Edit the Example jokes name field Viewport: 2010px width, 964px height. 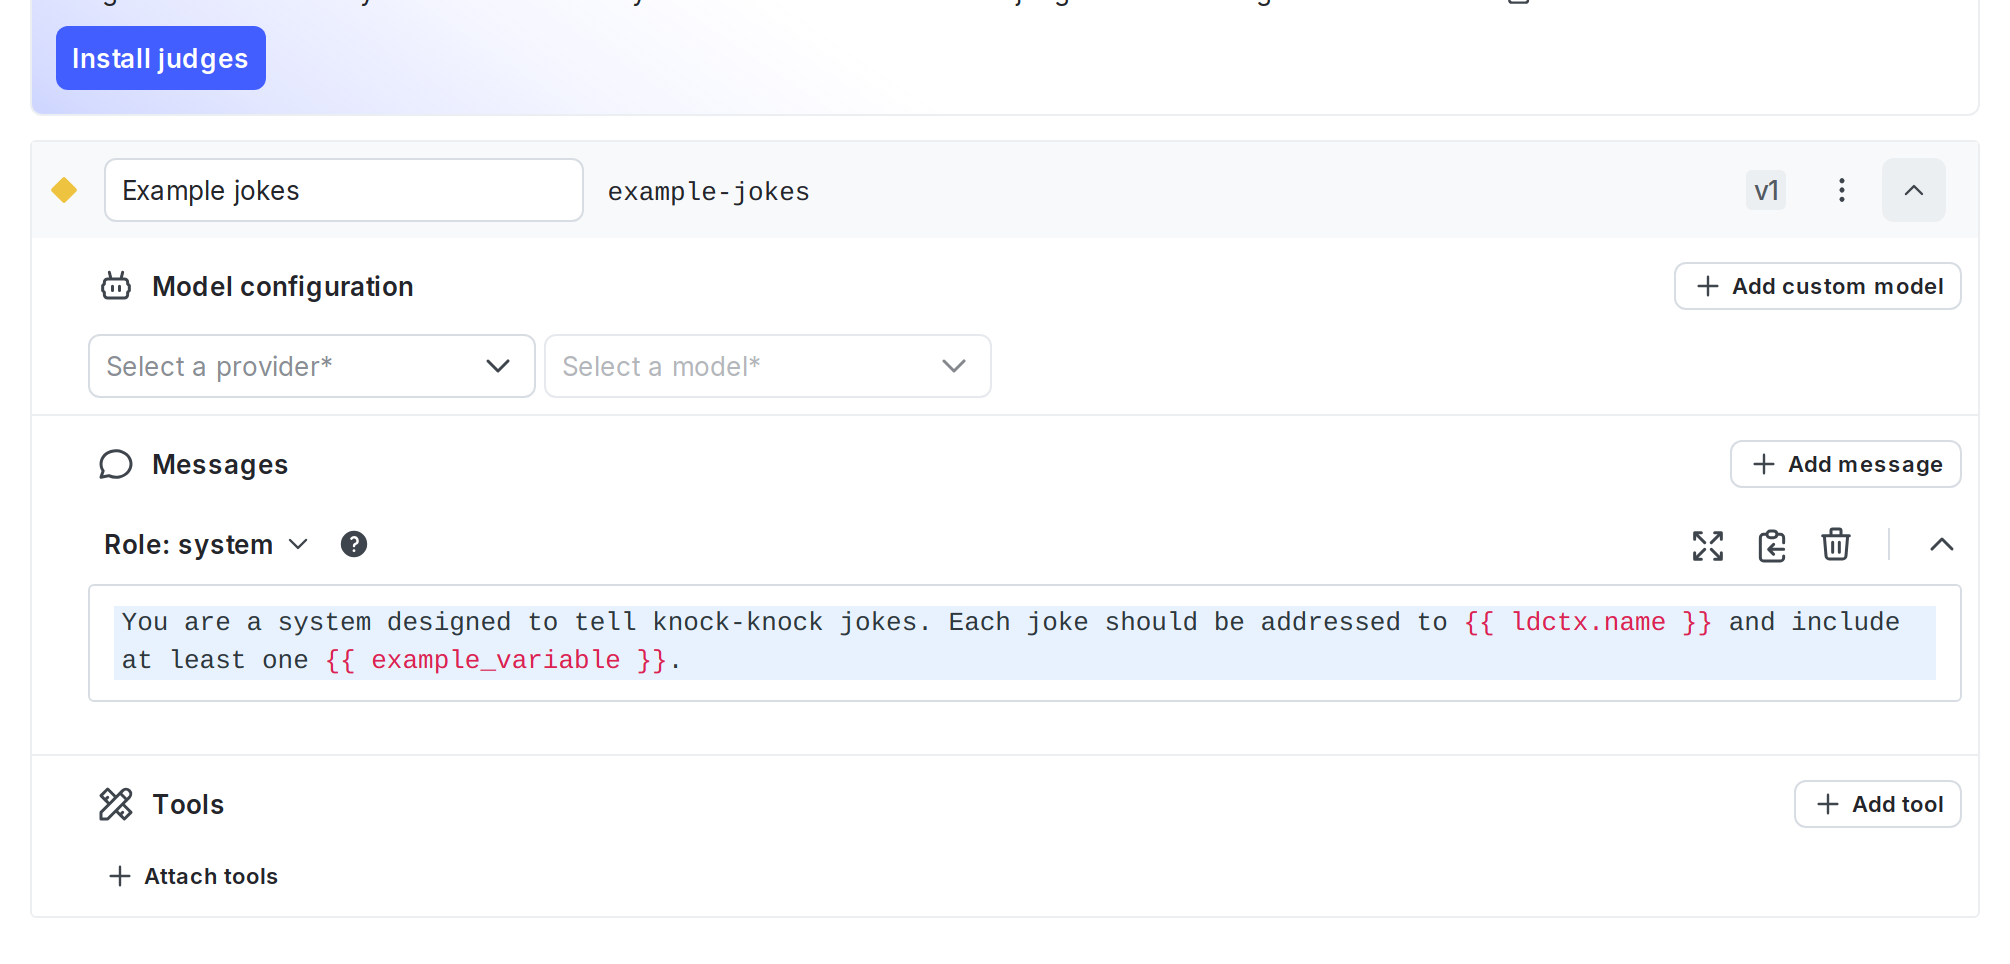(343, 190)
